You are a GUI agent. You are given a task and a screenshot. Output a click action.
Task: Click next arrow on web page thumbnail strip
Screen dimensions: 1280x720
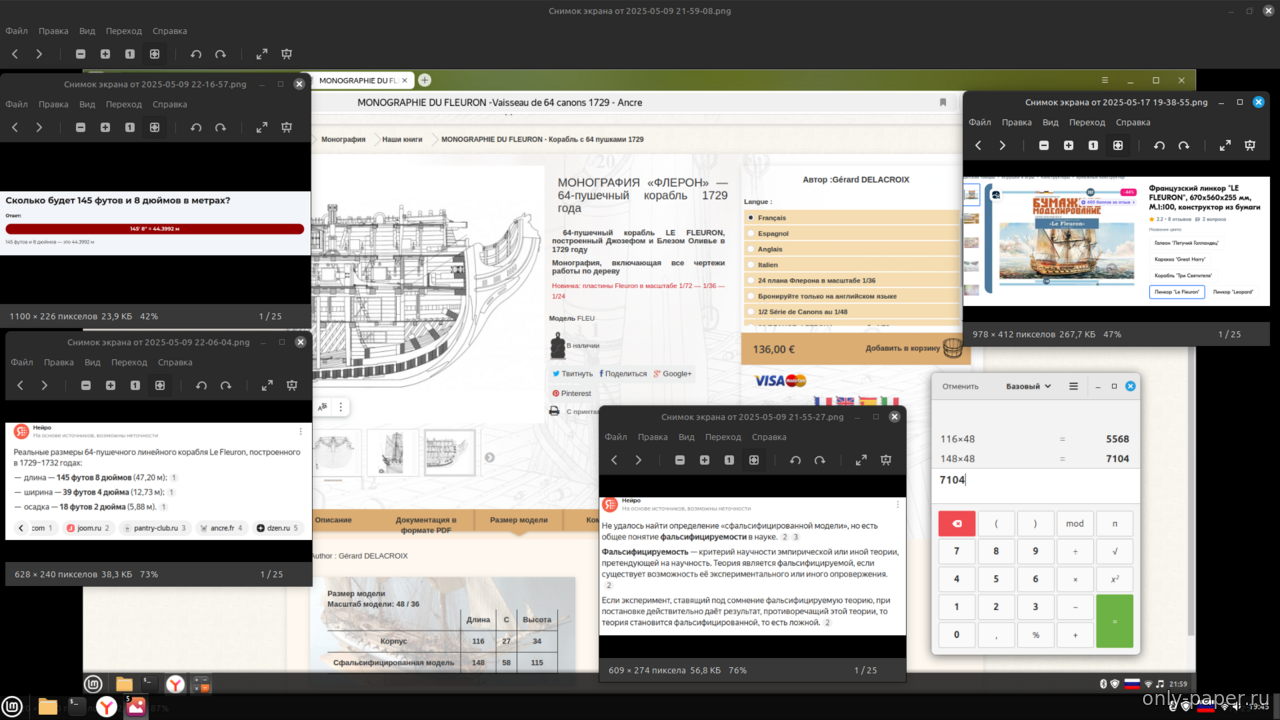[x=490, y=457]
